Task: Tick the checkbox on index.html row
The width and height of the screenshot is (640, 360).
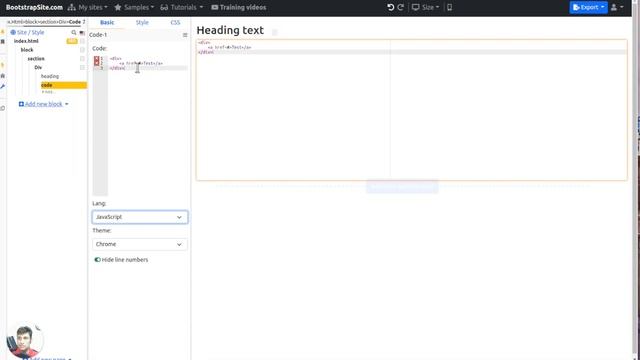Action: coord(82,41)
